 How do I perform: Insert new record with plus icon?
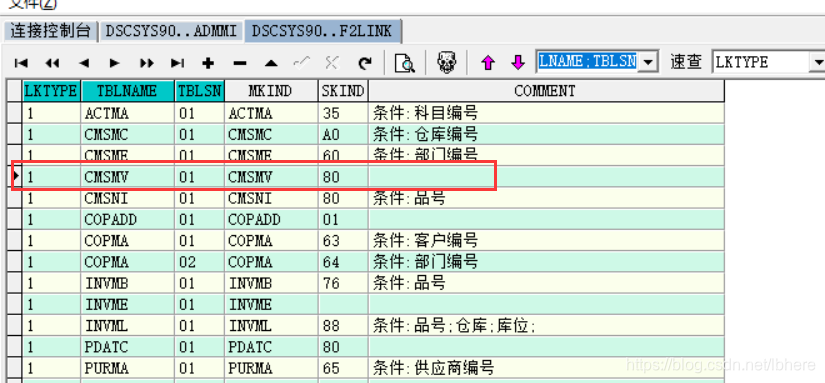[x=208, y=63]
